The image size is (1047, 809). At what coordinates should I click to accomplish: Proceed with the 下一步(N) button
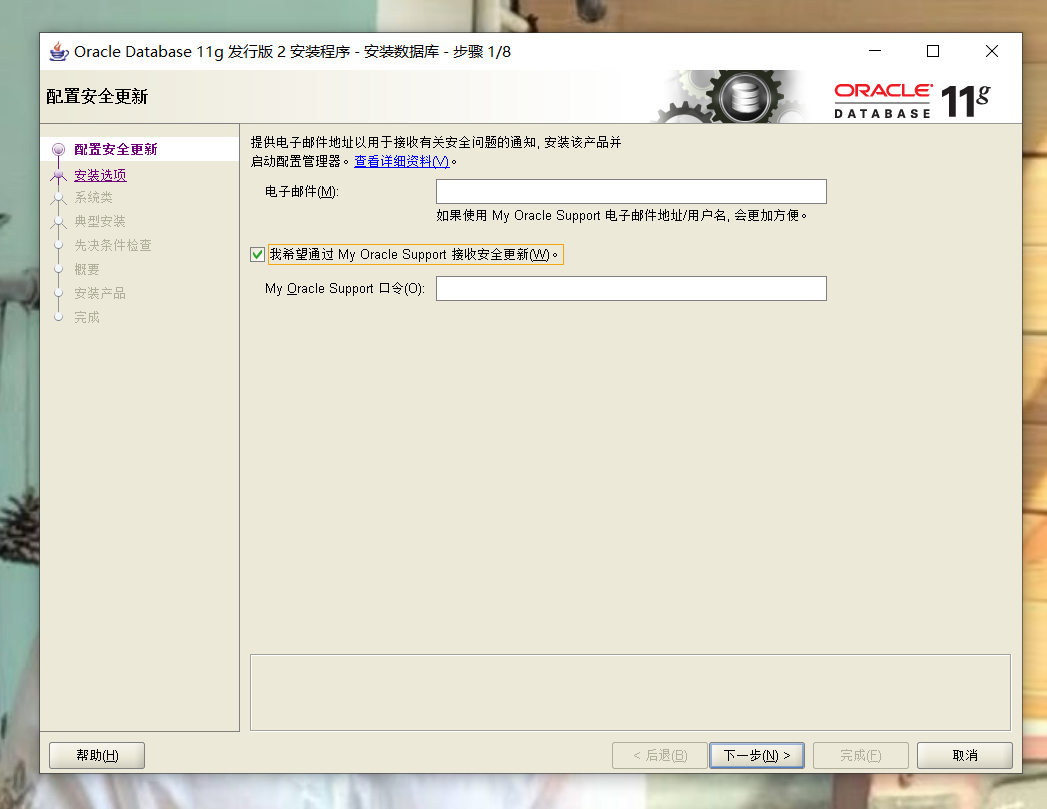coord(757,756)
